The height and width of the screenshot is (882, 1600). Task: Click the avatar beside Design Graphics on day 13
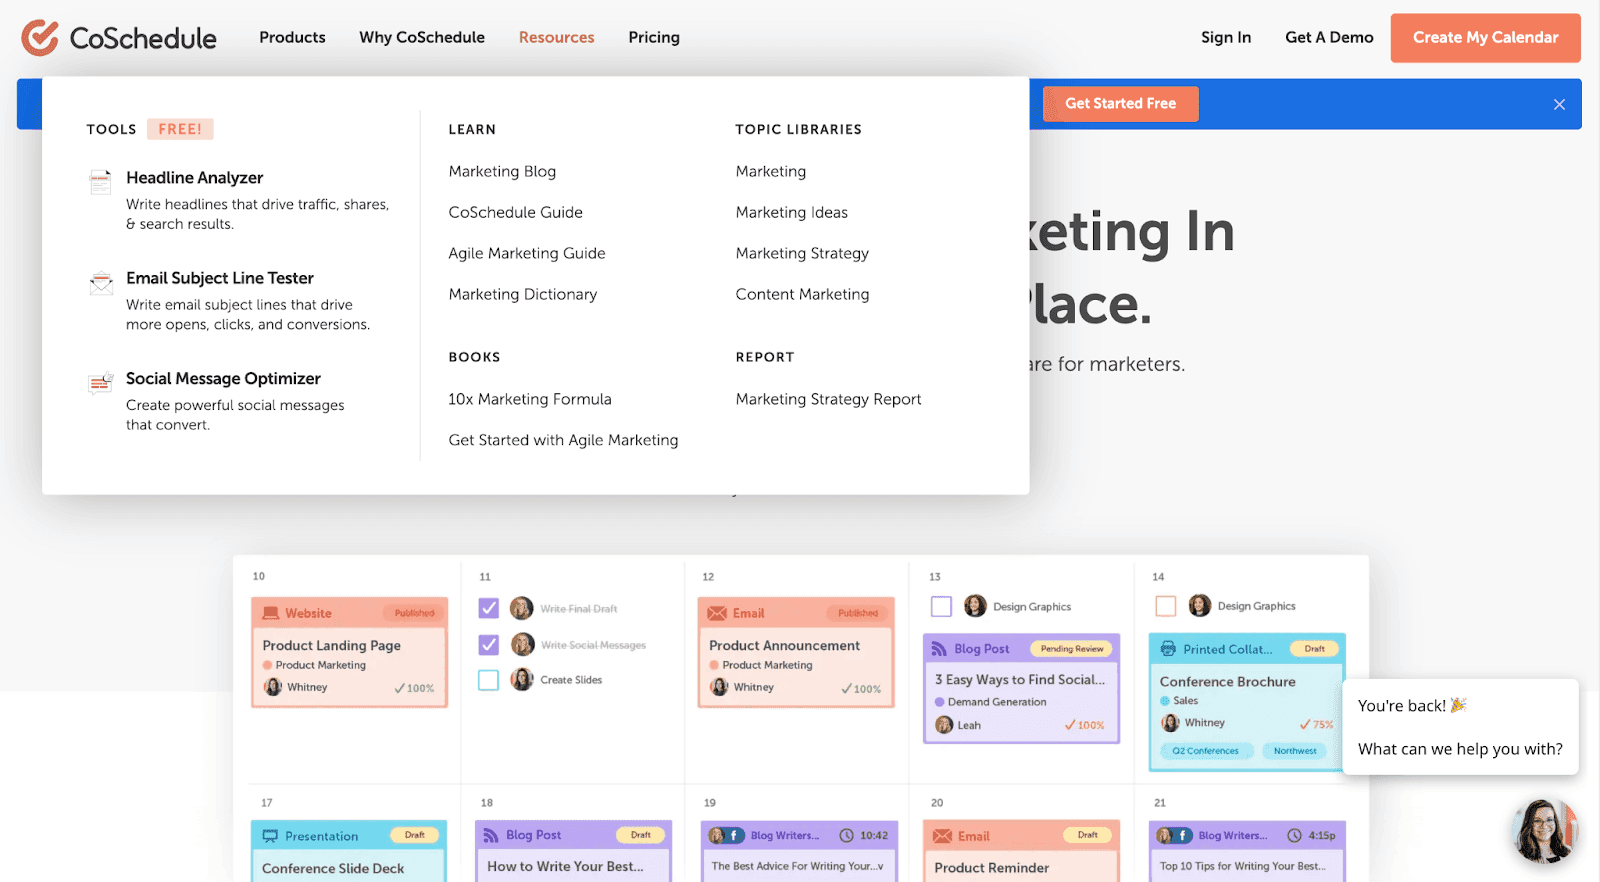(x=975, y=606)
